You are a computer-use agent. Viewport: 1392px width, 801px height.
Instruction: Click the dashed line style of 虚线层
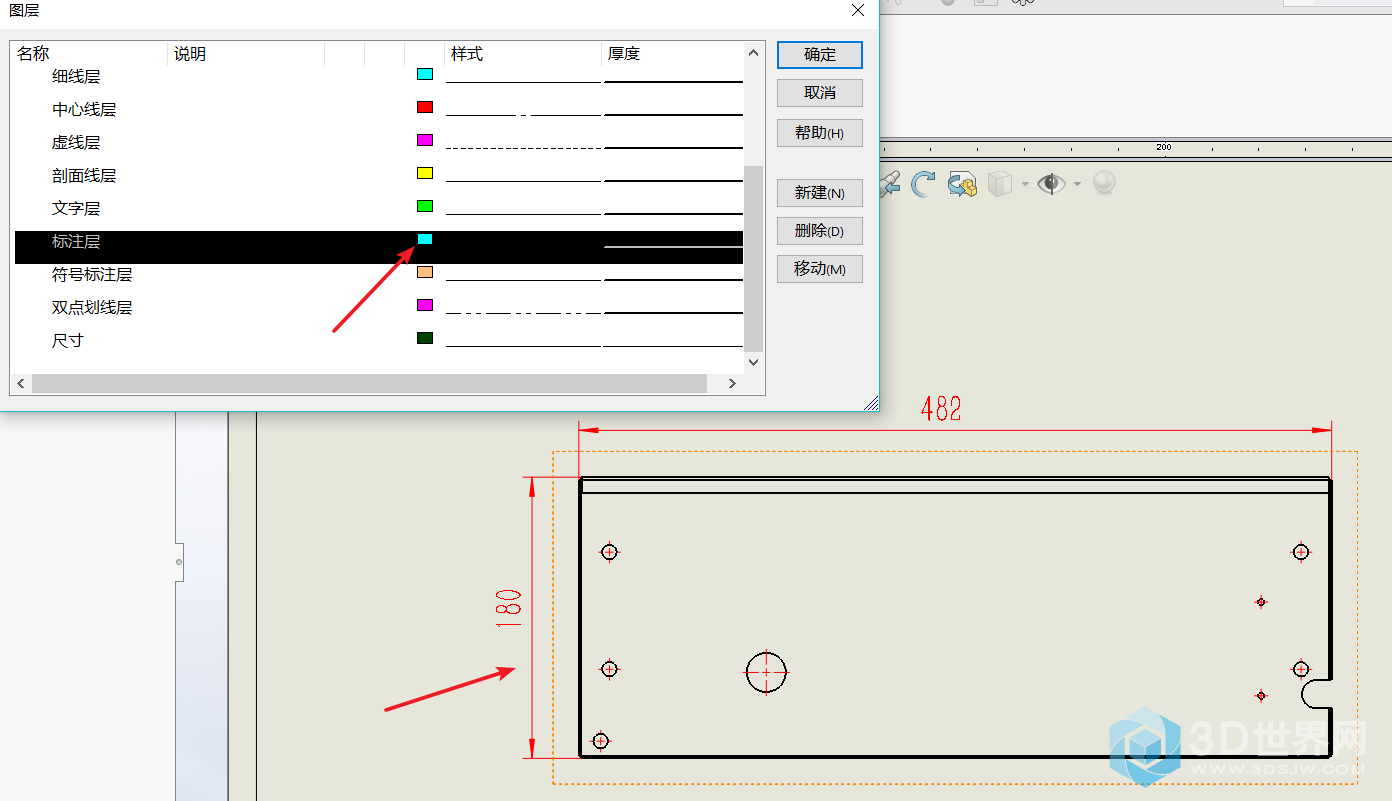tap(523, 148)
